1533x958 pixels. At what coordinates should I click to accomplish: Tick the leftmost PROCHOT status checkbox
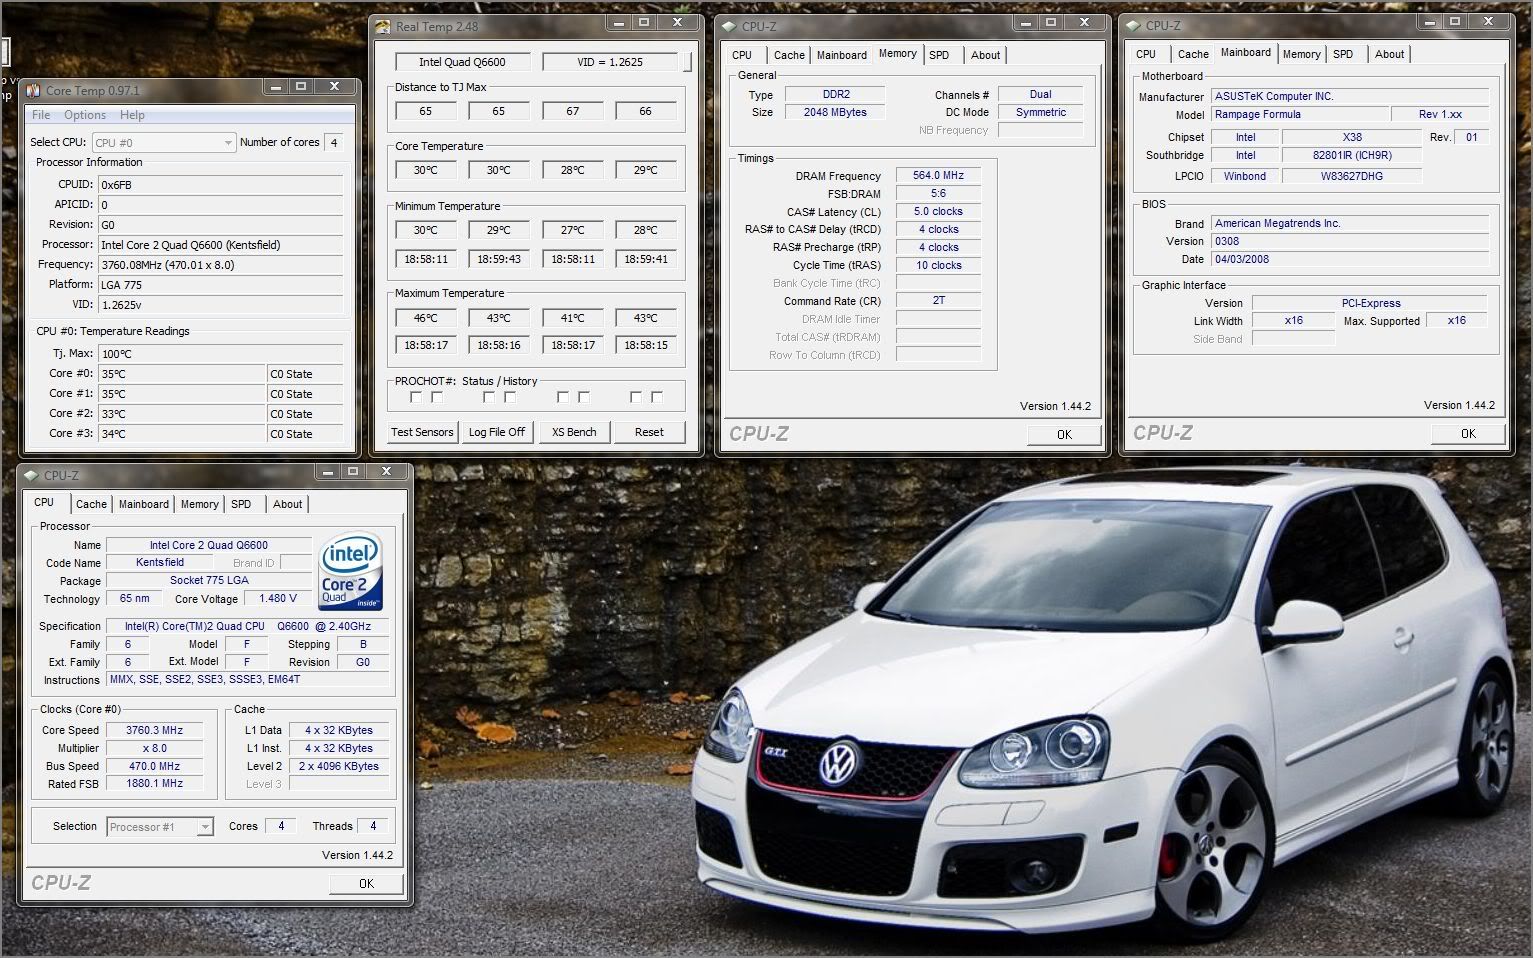(416, 397)
